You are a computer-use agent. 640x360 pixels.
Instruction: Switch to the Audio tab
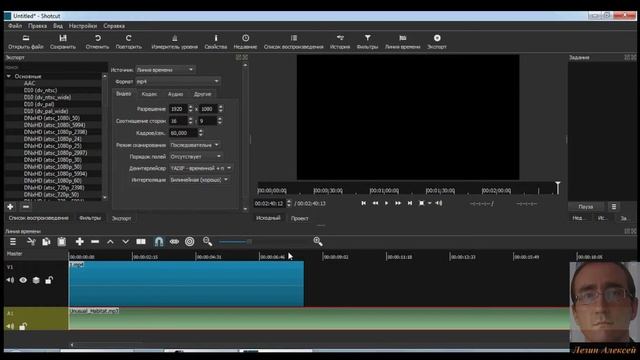tap(176, 94)
